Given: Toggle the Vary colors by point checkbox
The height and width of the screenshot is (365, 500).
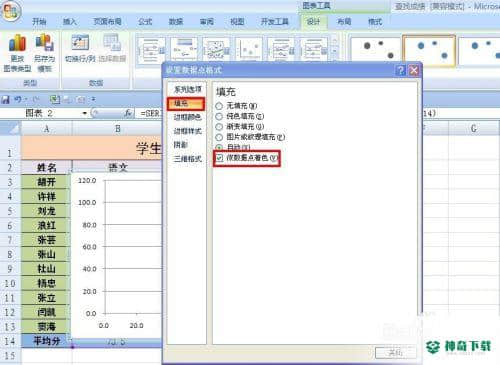Looking at the screenshot, I should 219,158.
